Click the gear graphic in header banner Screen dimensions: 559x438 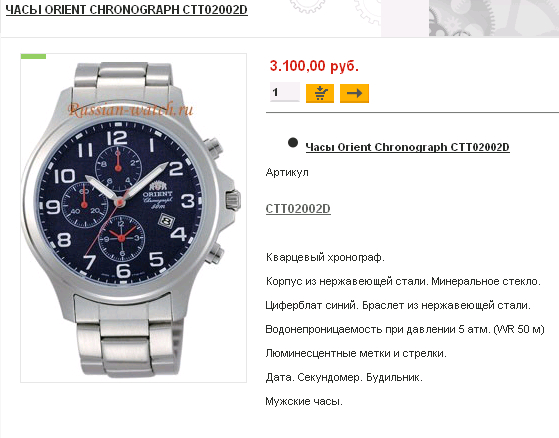494,18
